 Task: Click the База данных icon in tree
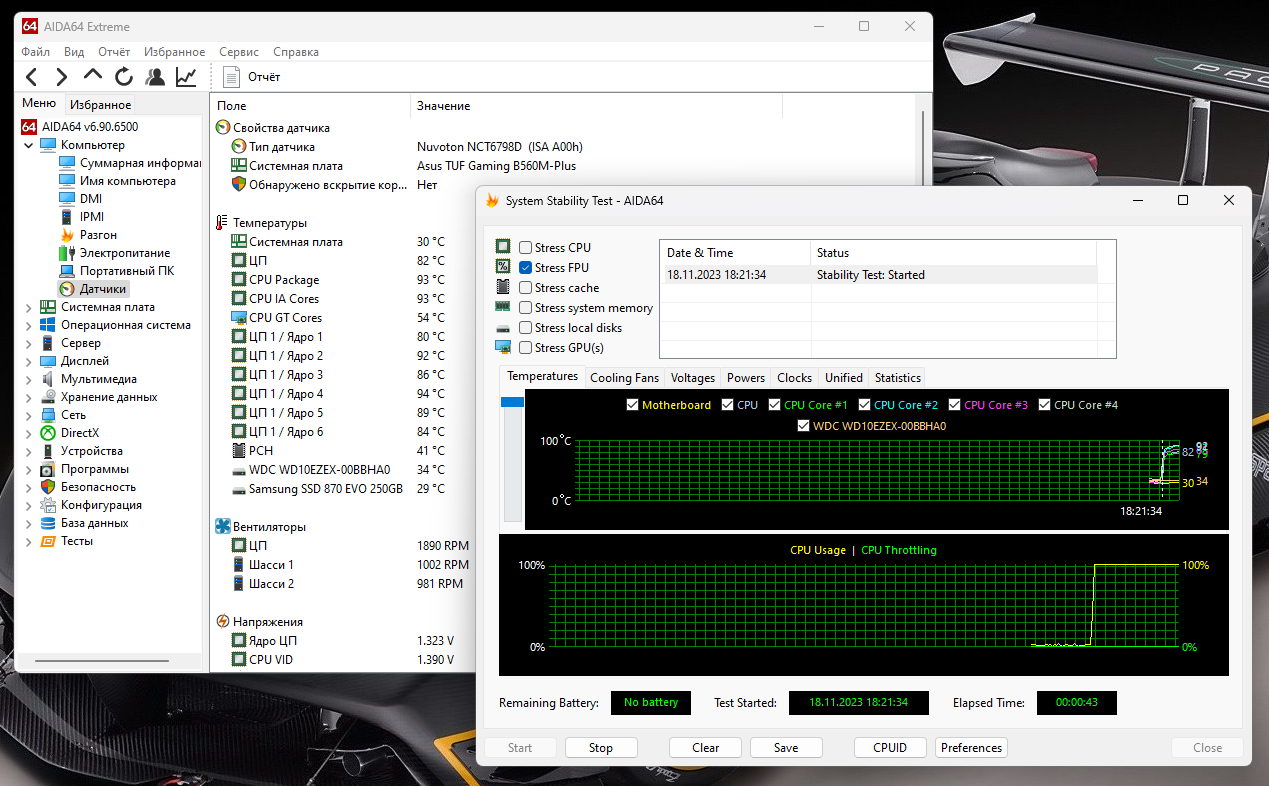click(x=48, y=523)
